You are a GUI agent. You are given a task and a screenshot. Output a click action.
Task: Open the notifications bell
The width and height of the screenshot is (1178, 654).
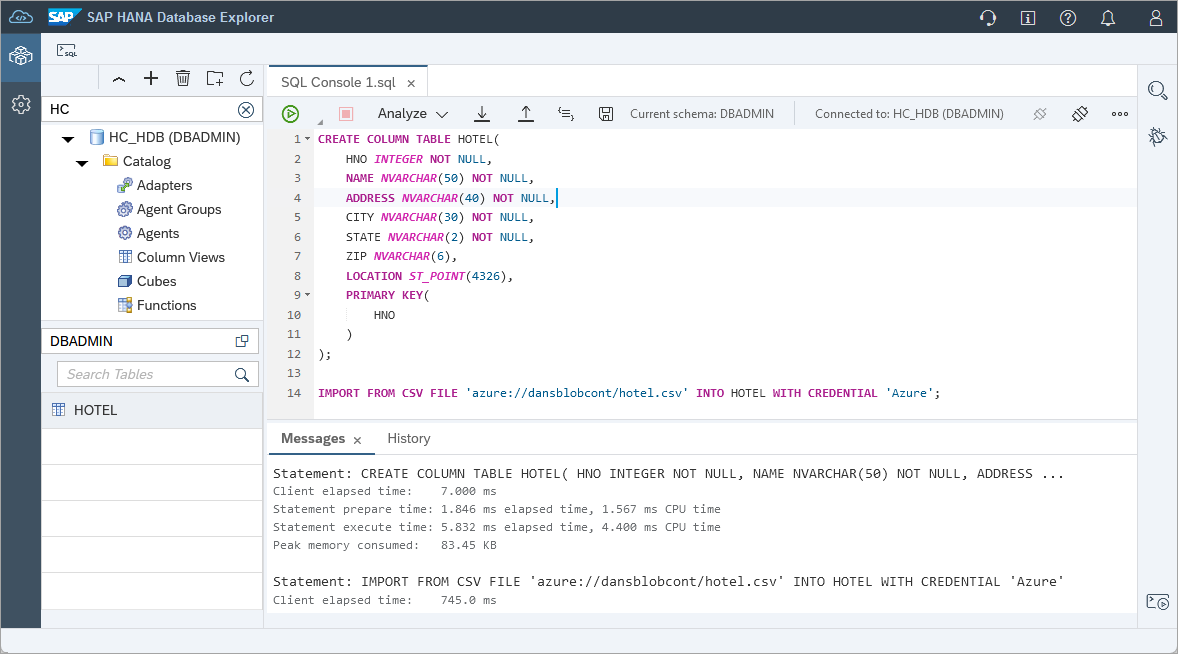(1108, 17)
